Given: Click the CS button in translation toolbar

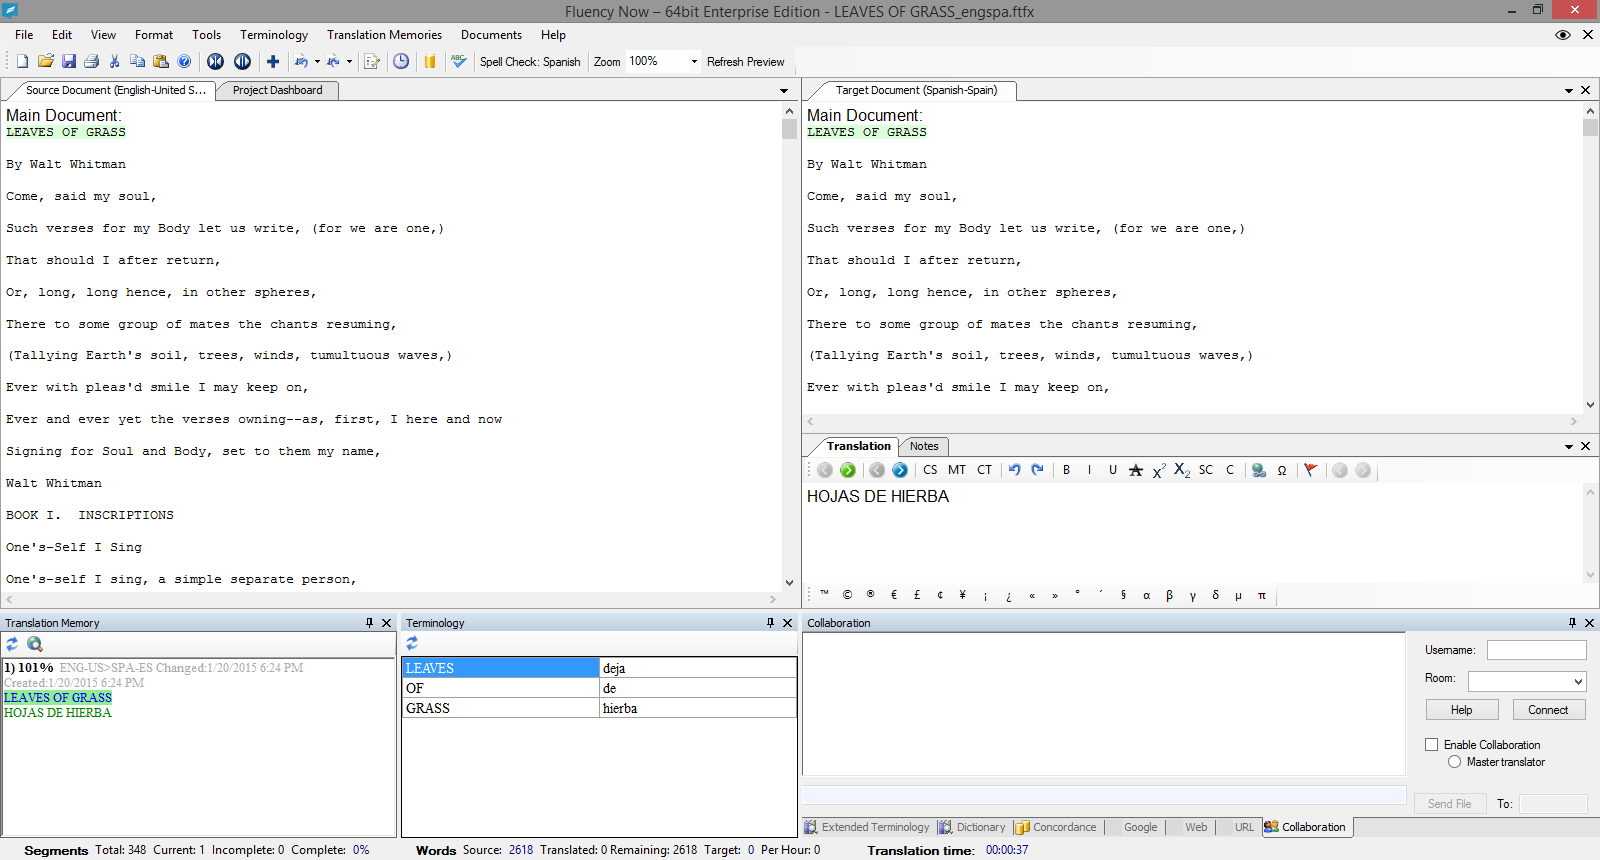Looking at the screenshot, I should [x=930, y=470].
